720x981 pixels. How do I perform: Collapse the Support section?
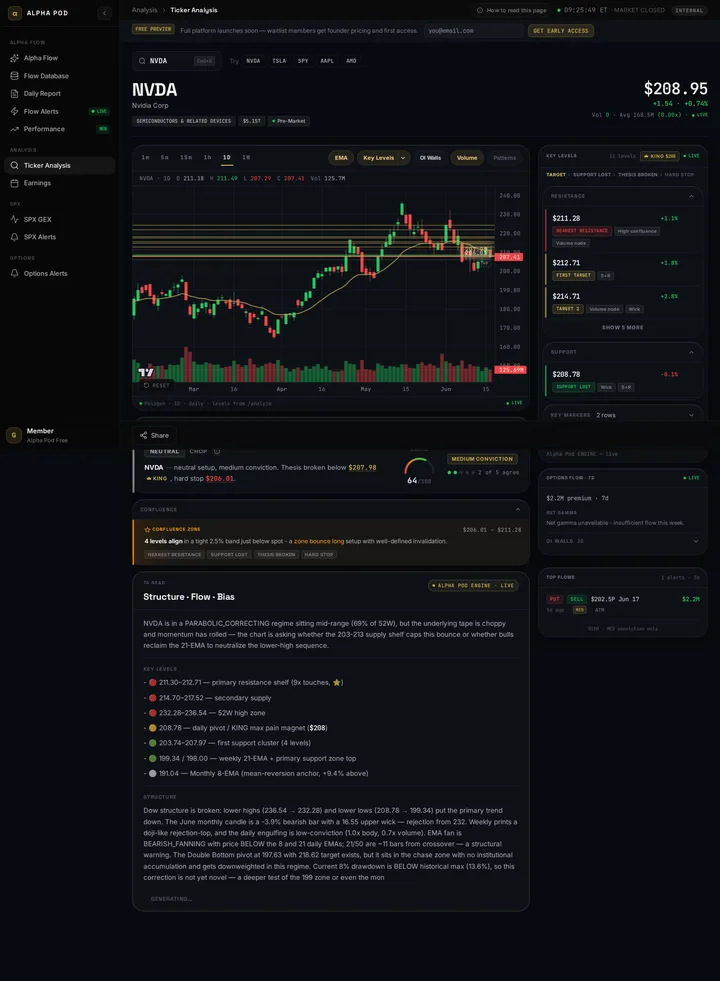point(691,352)
